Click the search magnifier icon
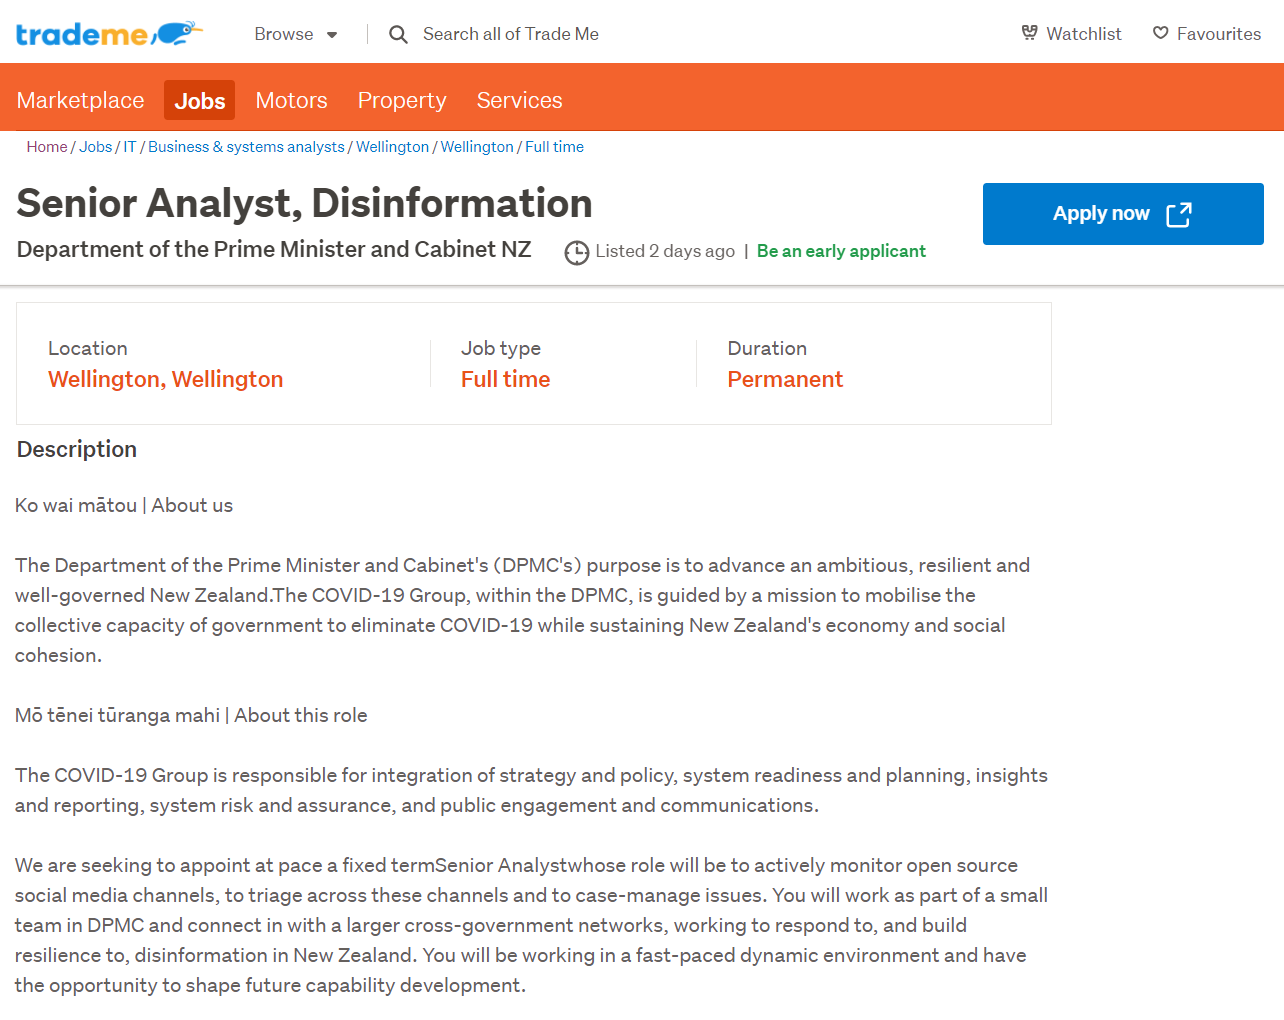This screenshot has width=1284, height=1020. pyautogui.click(x=398, y=35)
